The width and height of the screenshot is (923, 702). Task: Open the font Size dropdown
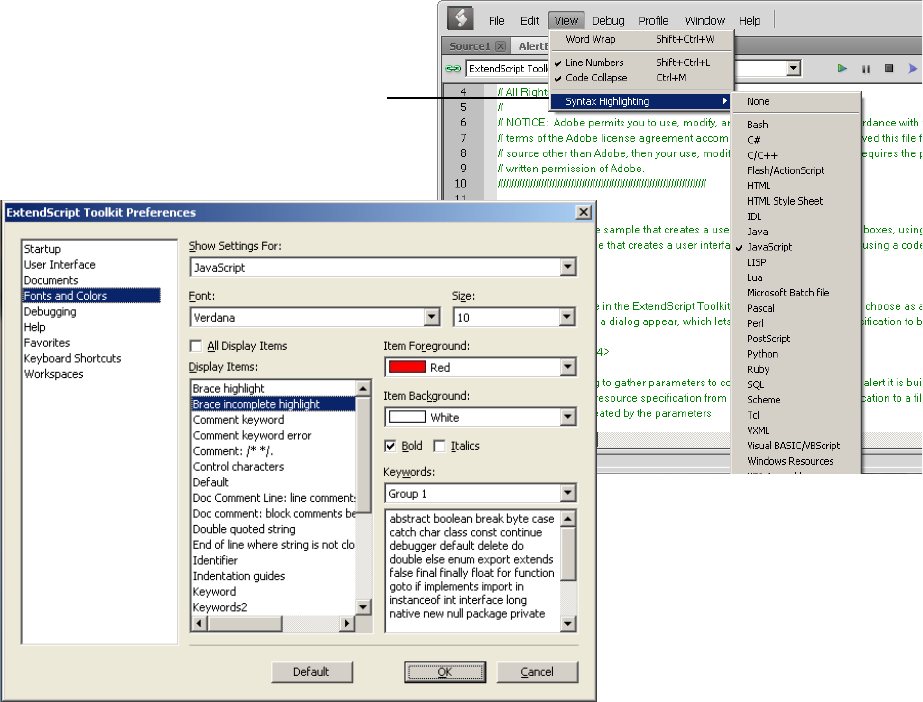point(567,317)
